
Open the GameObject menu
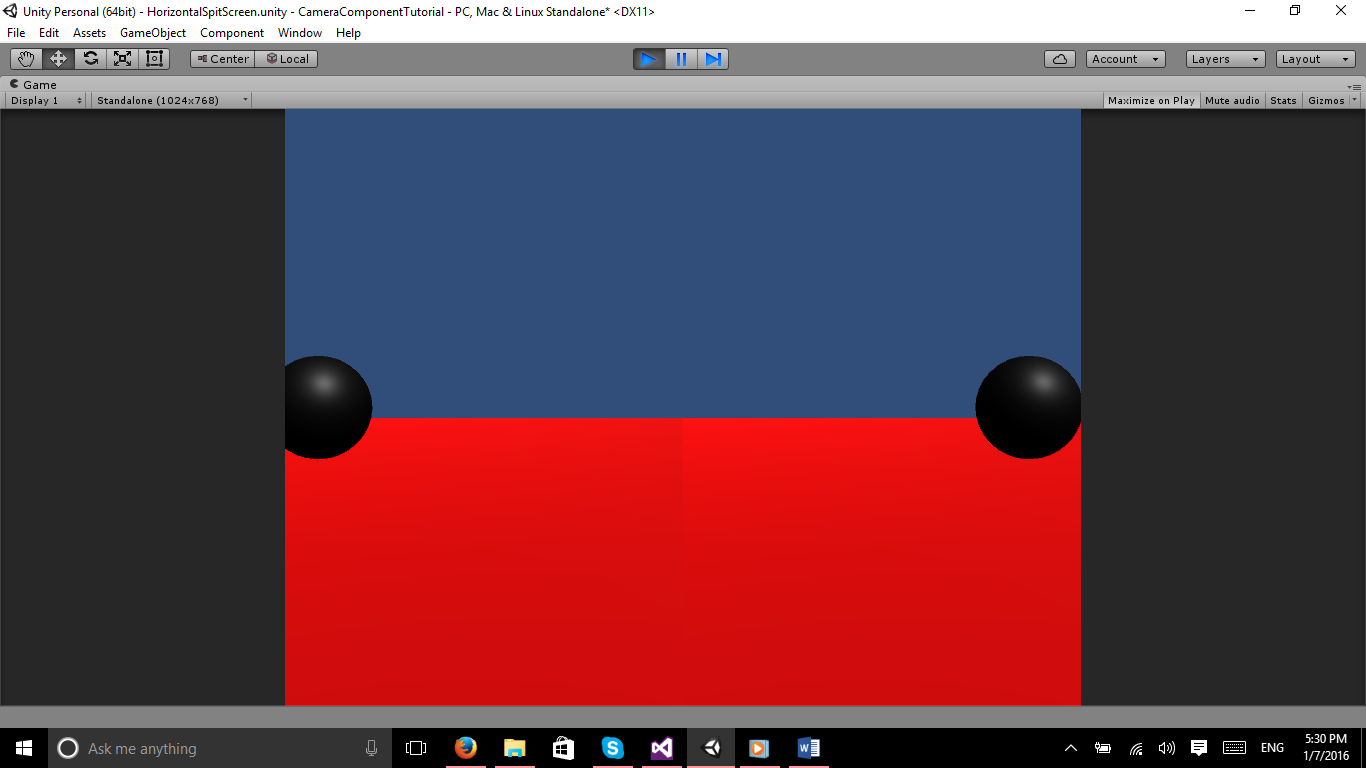pos(153,33)
